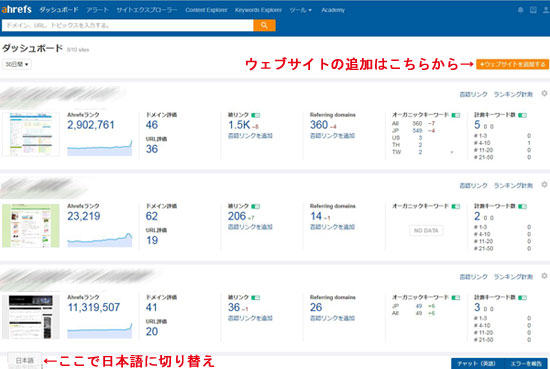Screen dimensions: 550x369
Task: Click the backlinks count 1.5K
Action: (x=239, y=125)
